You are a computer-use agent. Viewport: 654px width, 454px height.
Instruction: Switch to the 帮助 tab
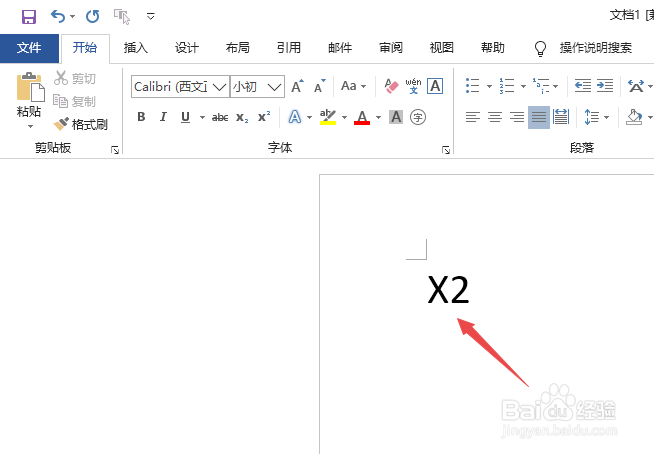coord(493,48)
